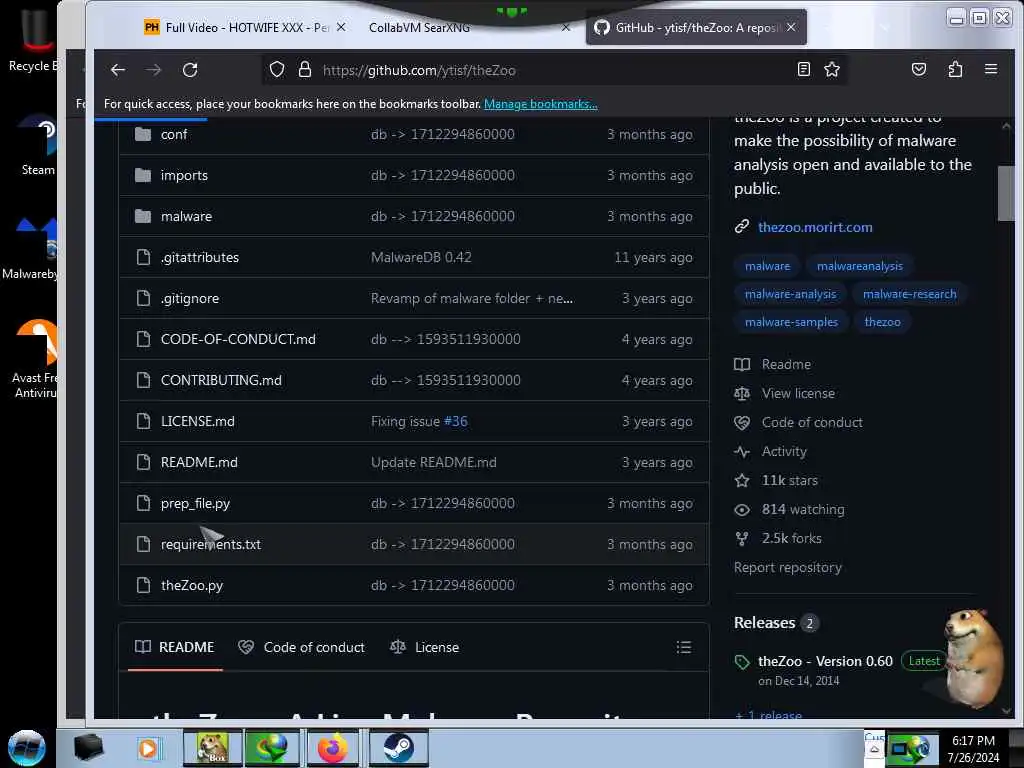Open the Sandboxie hamster taskbar icon
The width and height of the screenshot is (1024, 768).
tap(212, 748)
